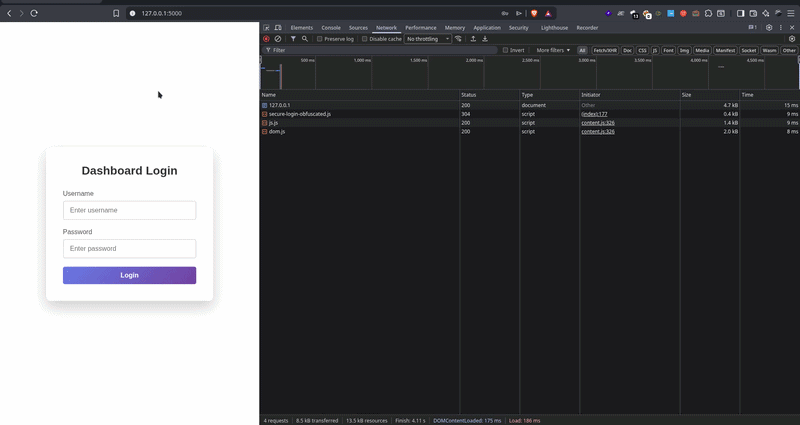Open the Memory tab
800x425 pixels.
coord(455,28)
